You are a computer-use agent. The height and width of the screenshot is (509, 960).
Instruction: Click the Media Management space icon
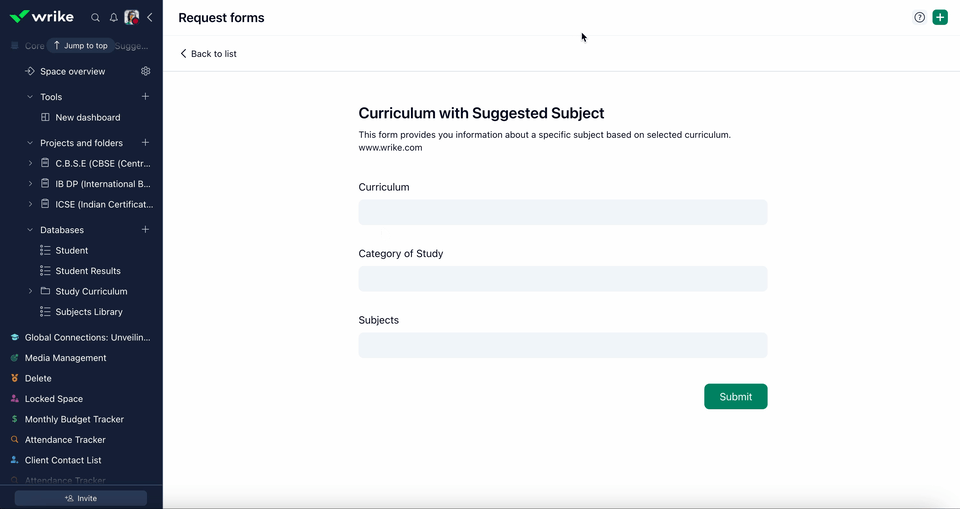(x=15, y=358)
